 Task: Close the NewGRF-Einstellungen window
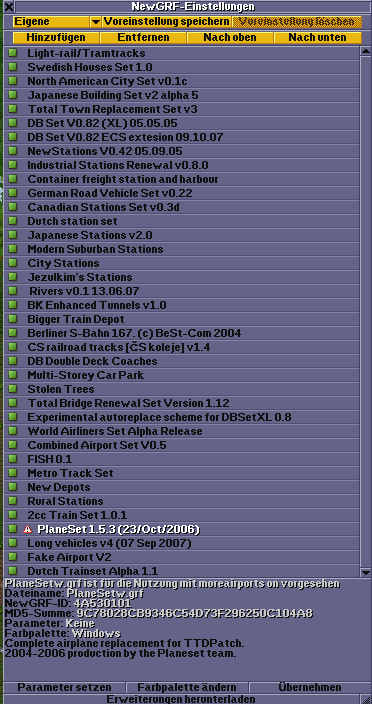click(9, 6)
